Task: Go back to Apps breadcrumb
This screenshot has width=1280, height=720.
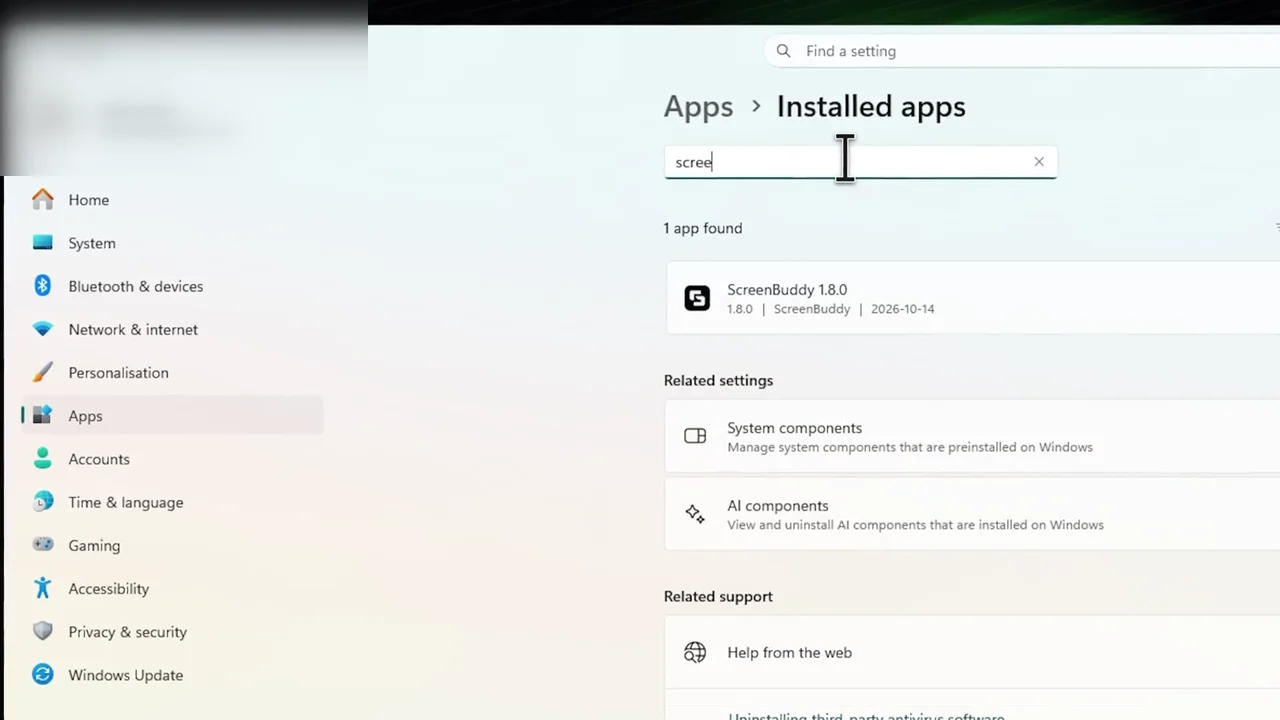Action: coord(698,106)
